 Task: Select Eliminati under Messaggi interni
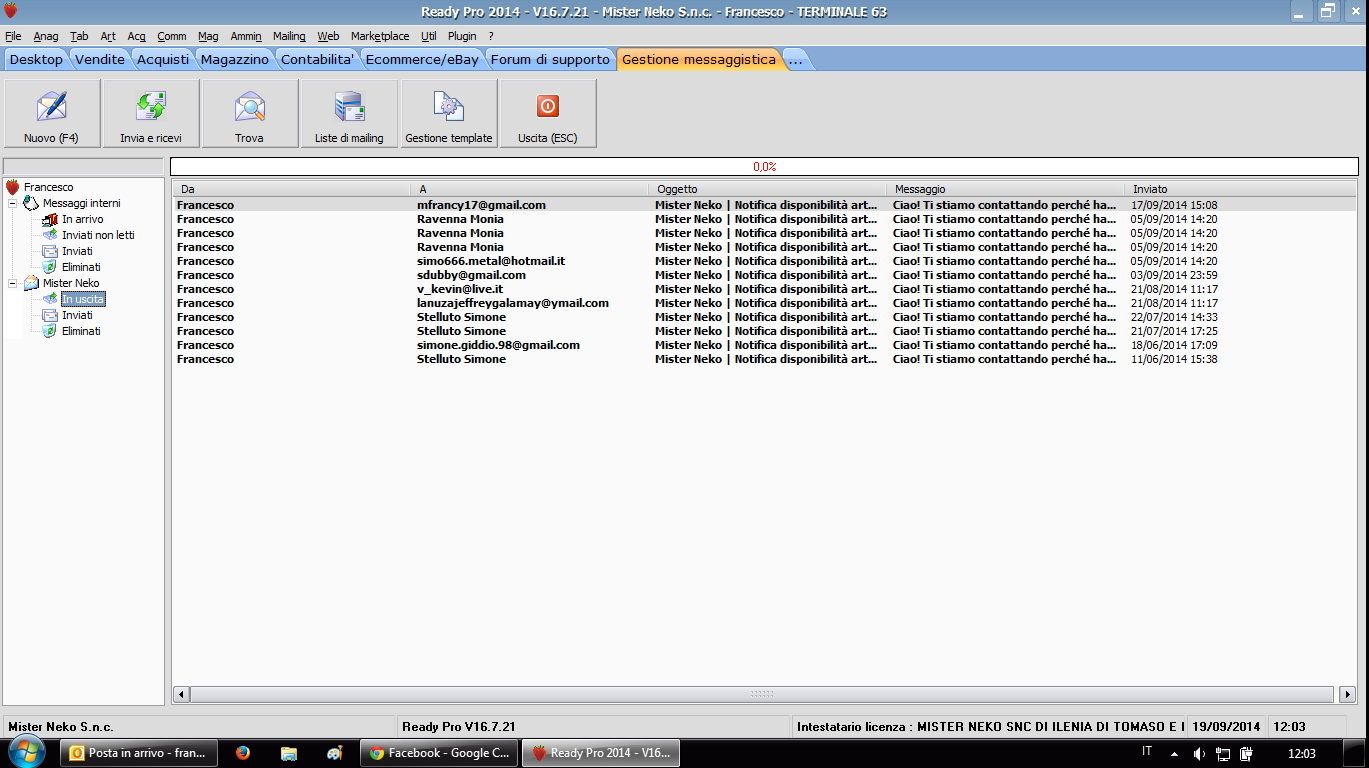tap(81, 267)
